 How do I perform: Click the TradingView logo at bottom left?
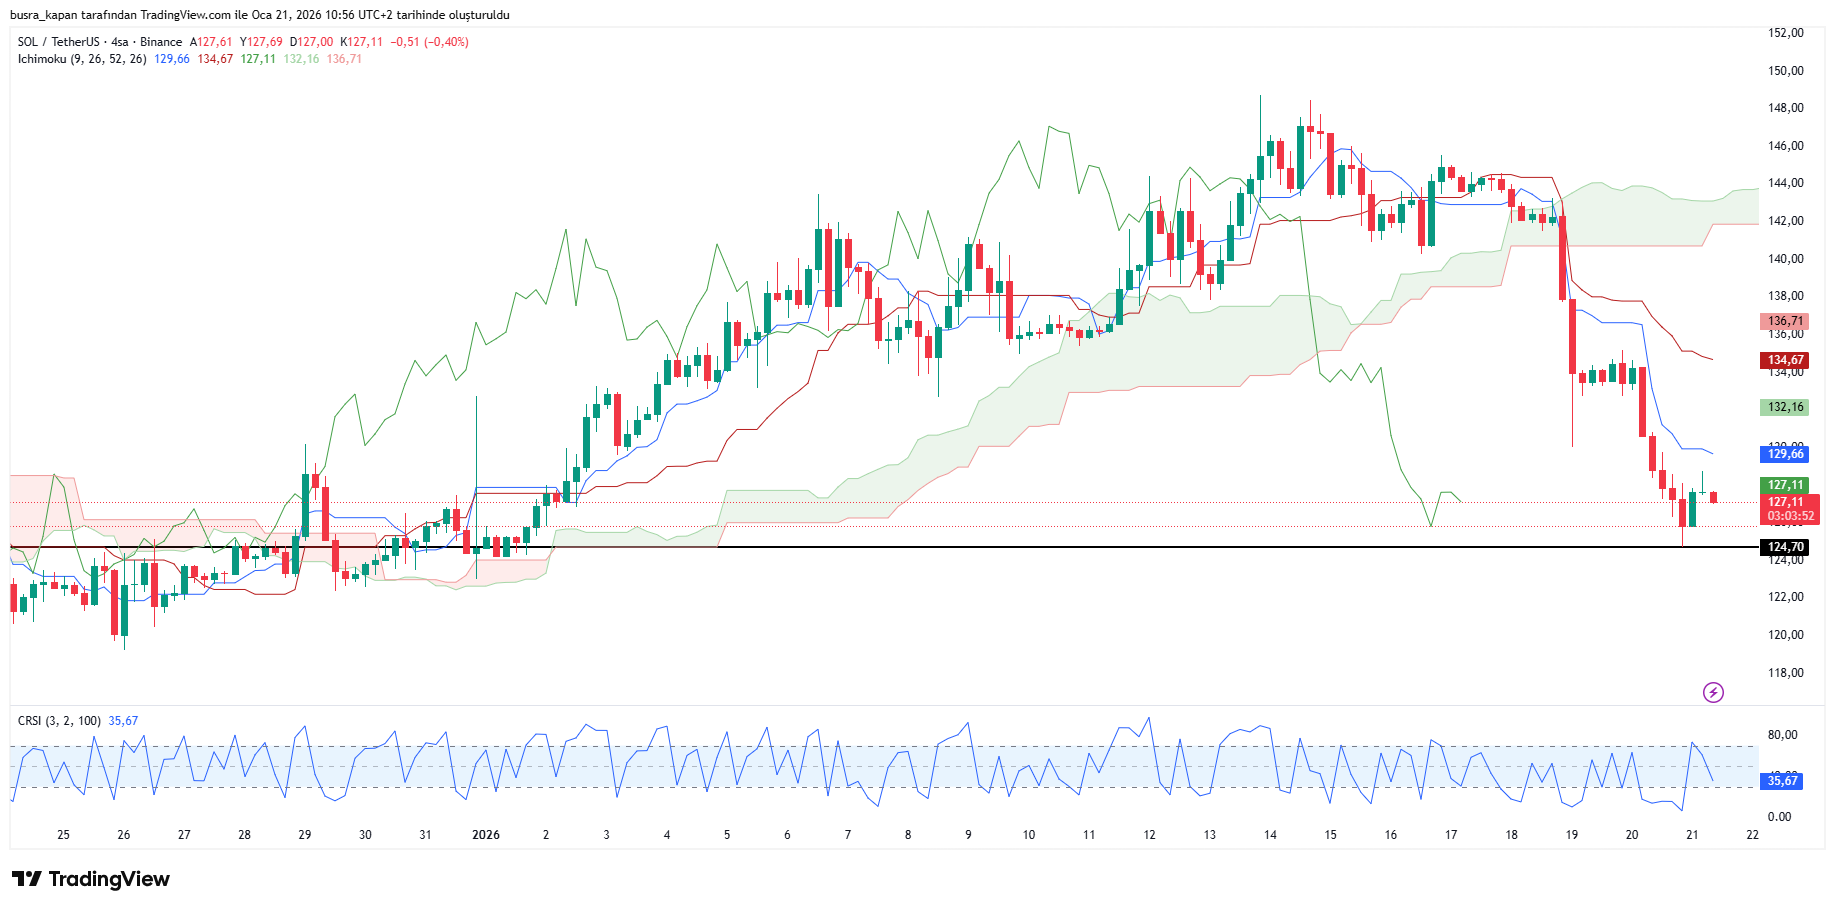click(91, 879)
